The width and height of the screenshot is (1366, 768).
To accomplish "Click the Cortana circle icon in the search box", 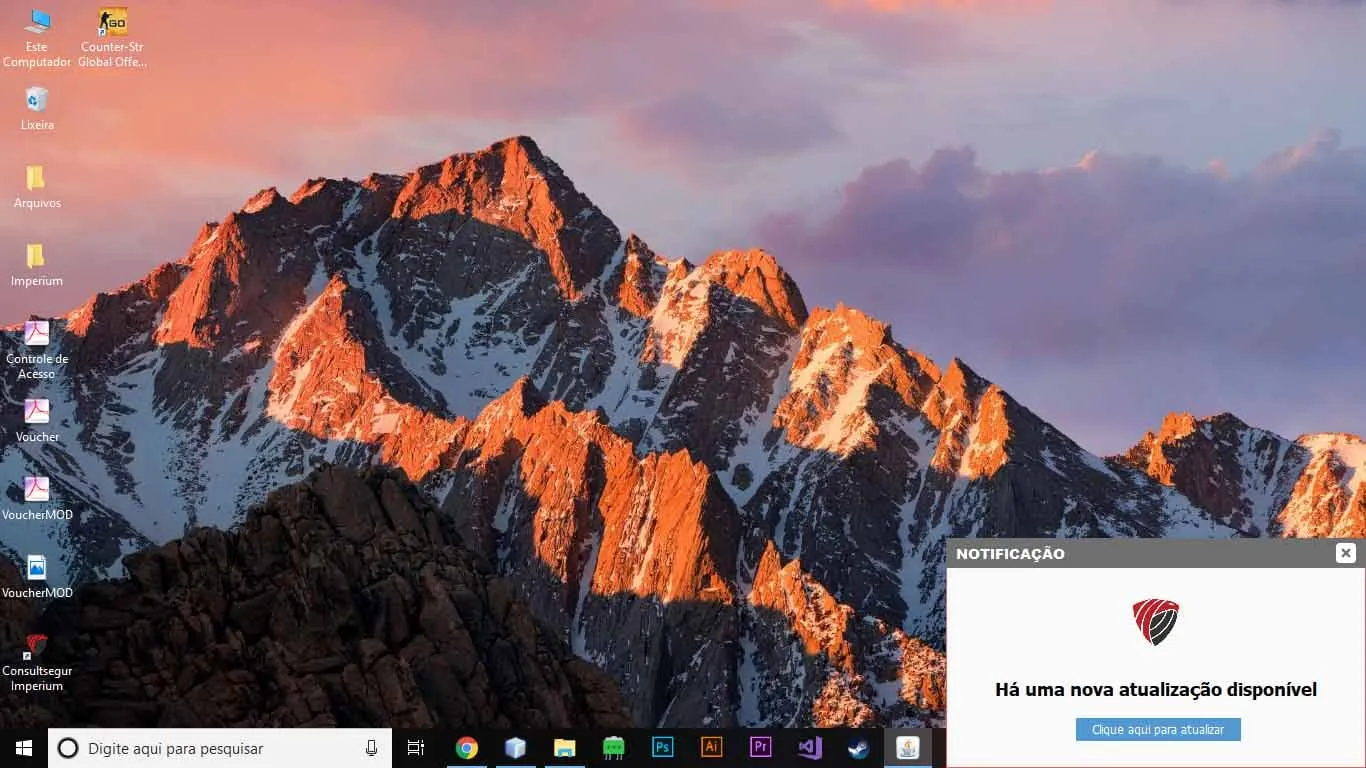I will [68, 748].
